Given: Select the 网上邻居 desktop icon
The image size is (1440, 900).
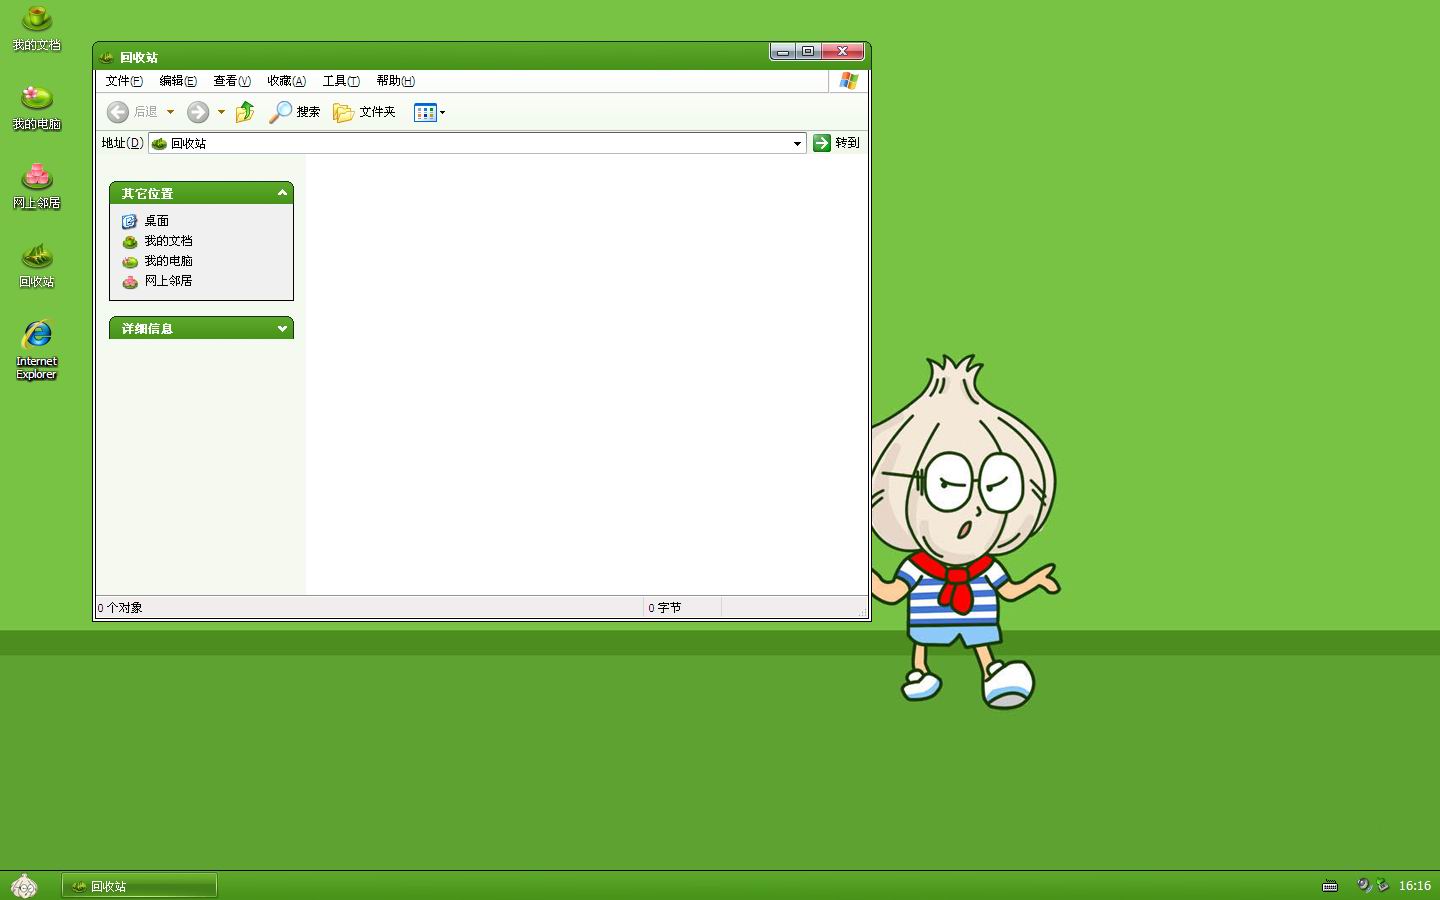Looking at the screenshot, I should tap(37, 186).
